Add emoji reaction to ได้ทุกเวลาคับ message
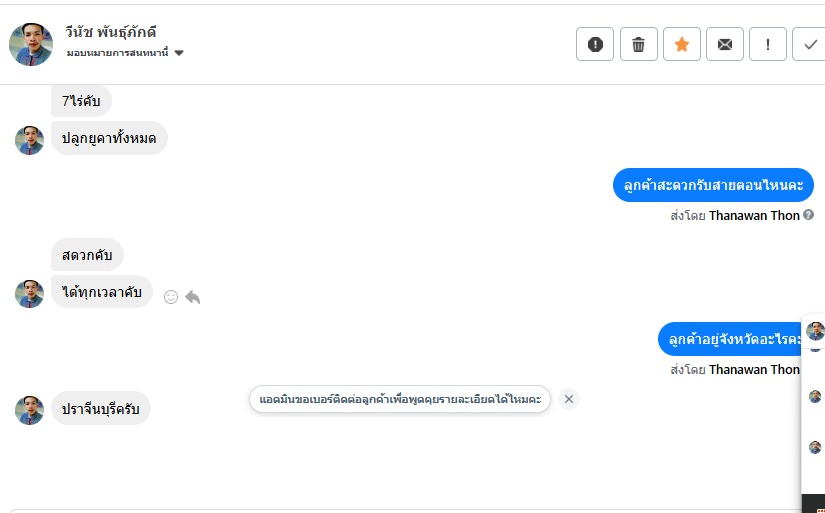Screen dimensions: 825x513 [170, 297]
